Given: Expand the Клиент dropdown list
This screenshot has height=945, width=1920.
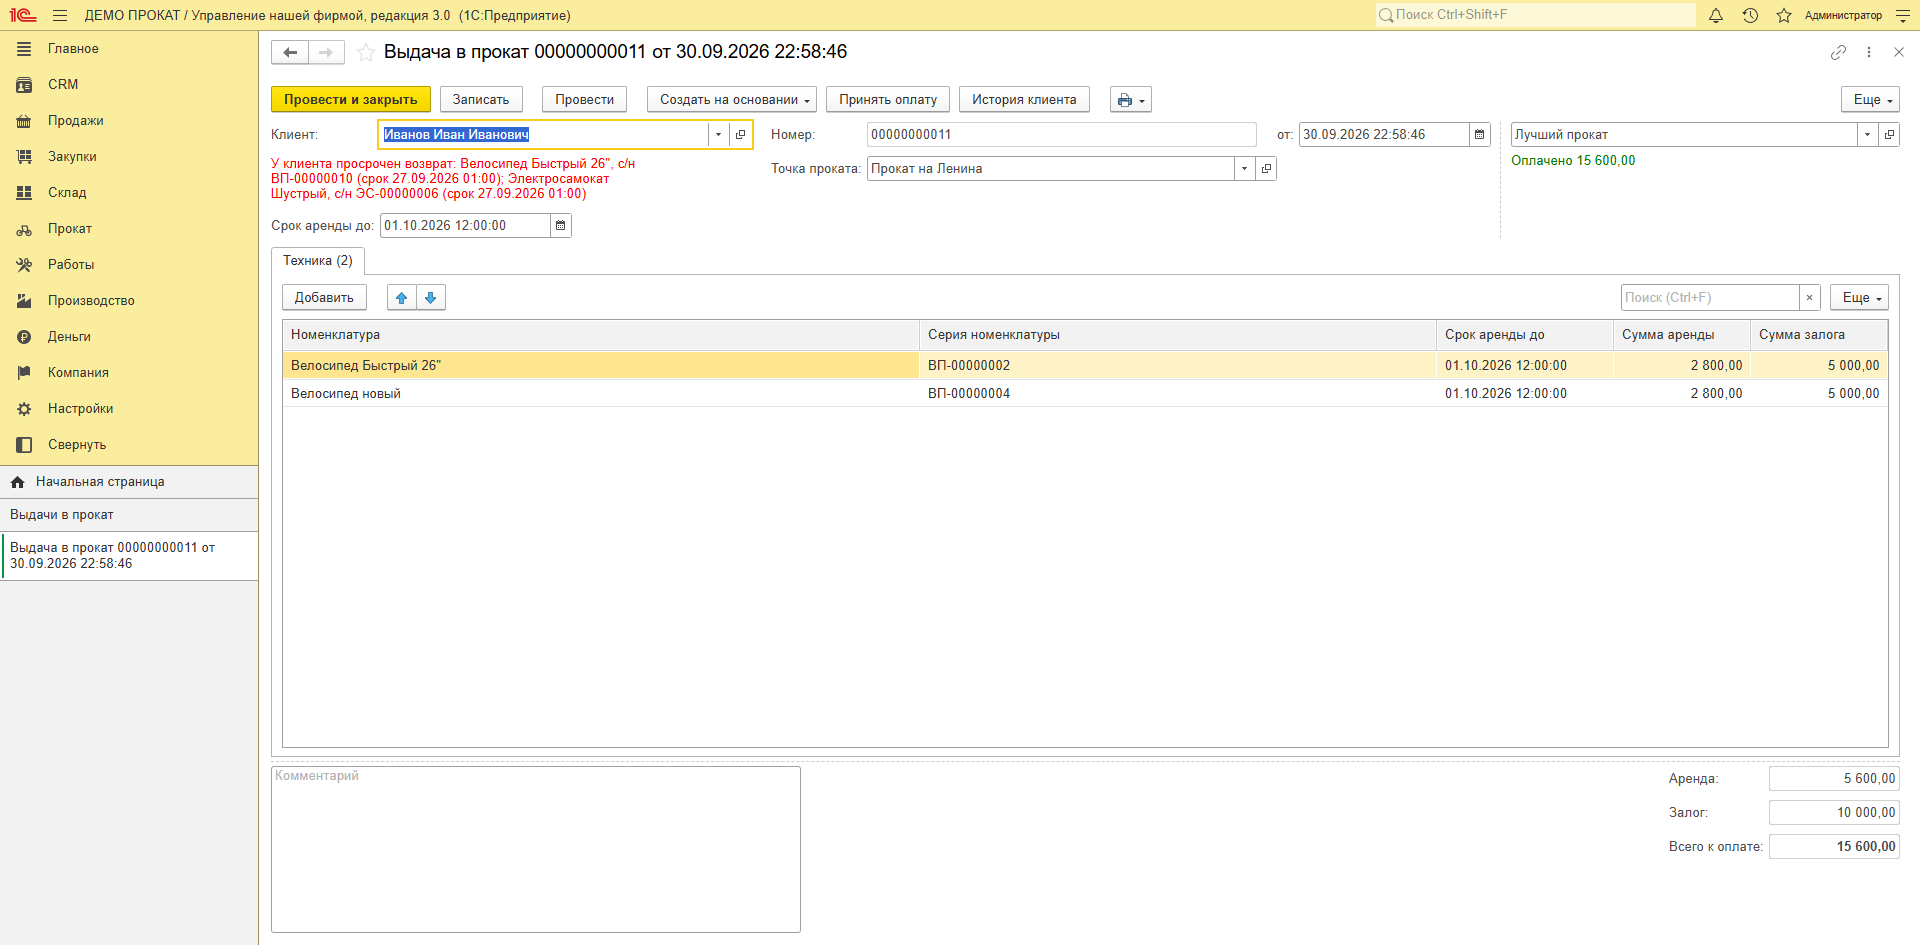Looking at the screenshot, I should point(718,135).
